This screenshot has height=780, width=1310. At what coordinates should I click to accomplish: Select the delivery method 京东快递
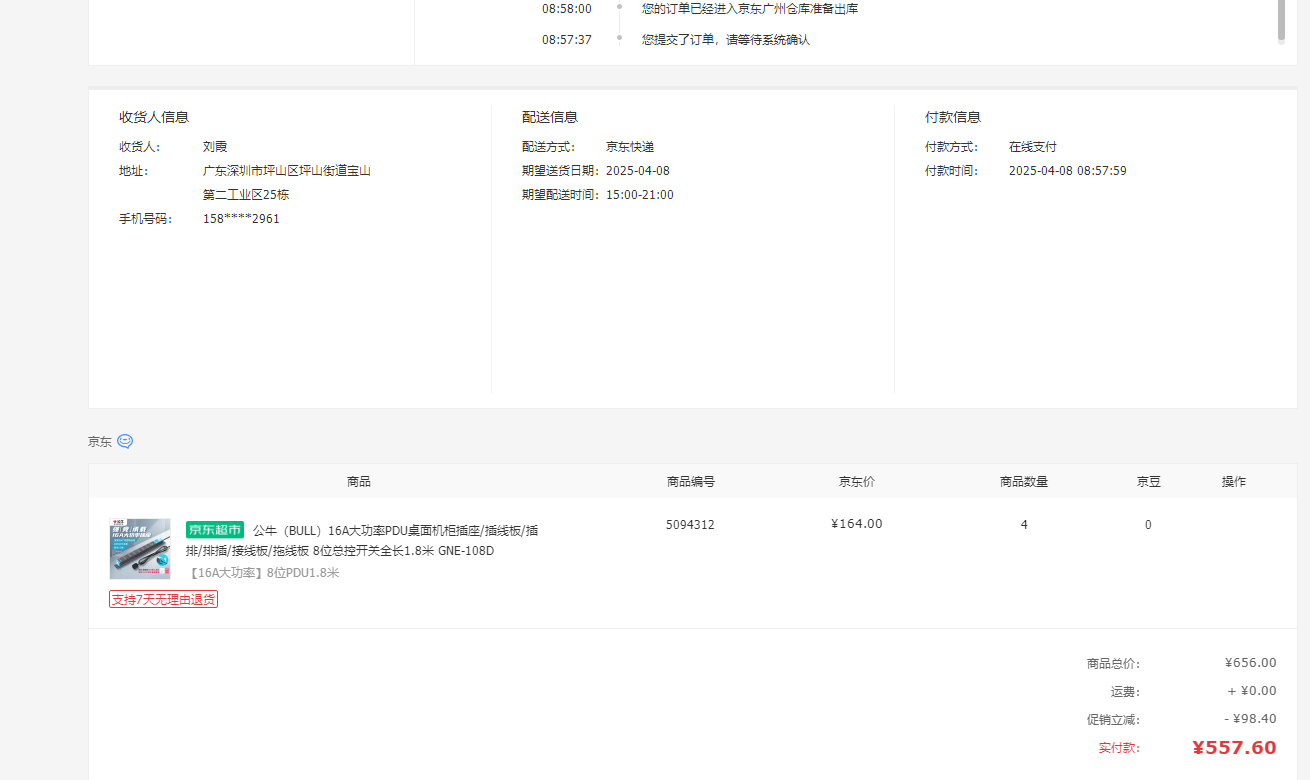click(x=630, y=146)
